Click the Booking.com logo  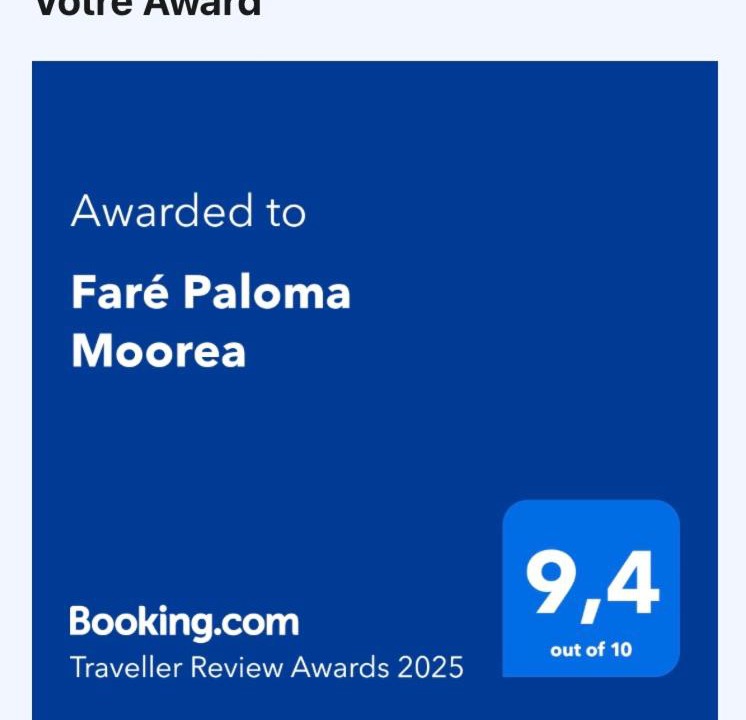pos(184,622)
